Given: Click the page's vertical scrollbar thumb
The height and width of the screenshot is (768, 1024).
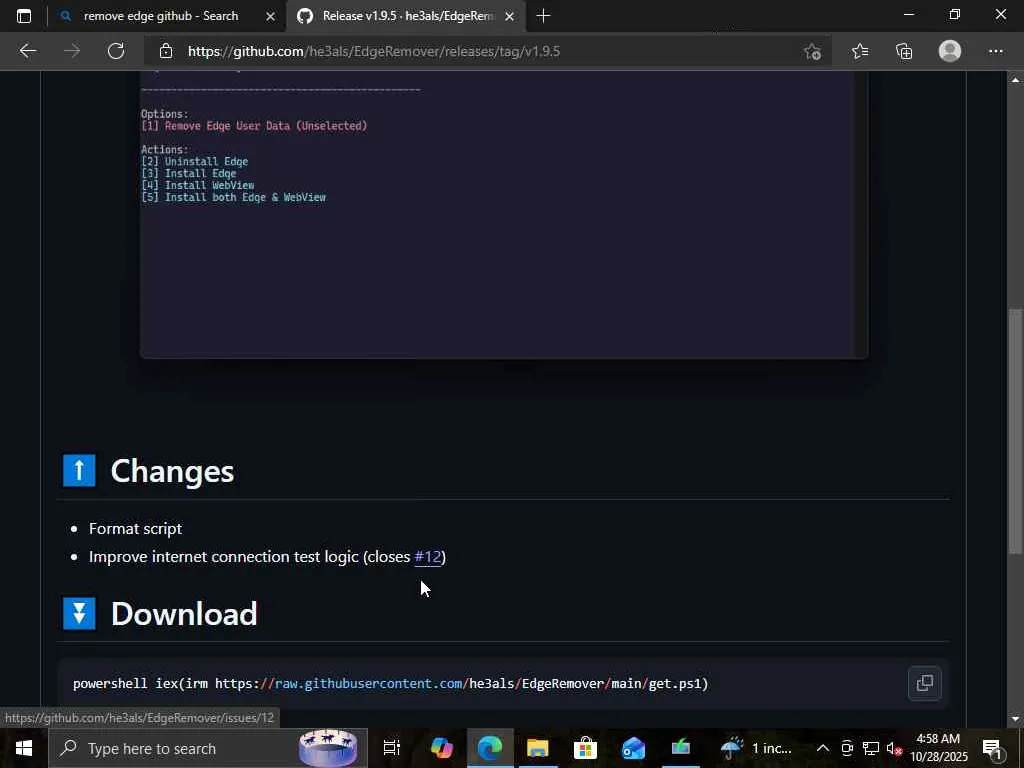Looking at the screenshot, I should [1015, 431].
